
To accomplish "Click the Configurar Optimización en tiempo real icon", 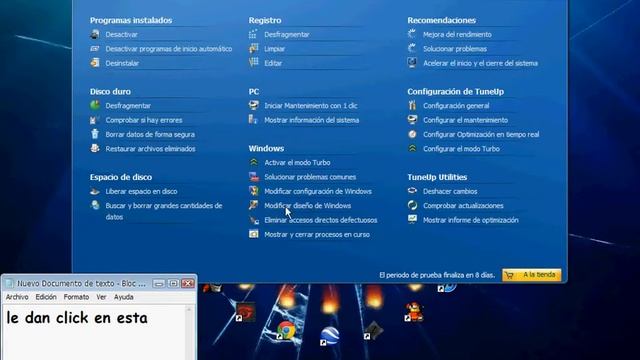I will tap(412, 134).
